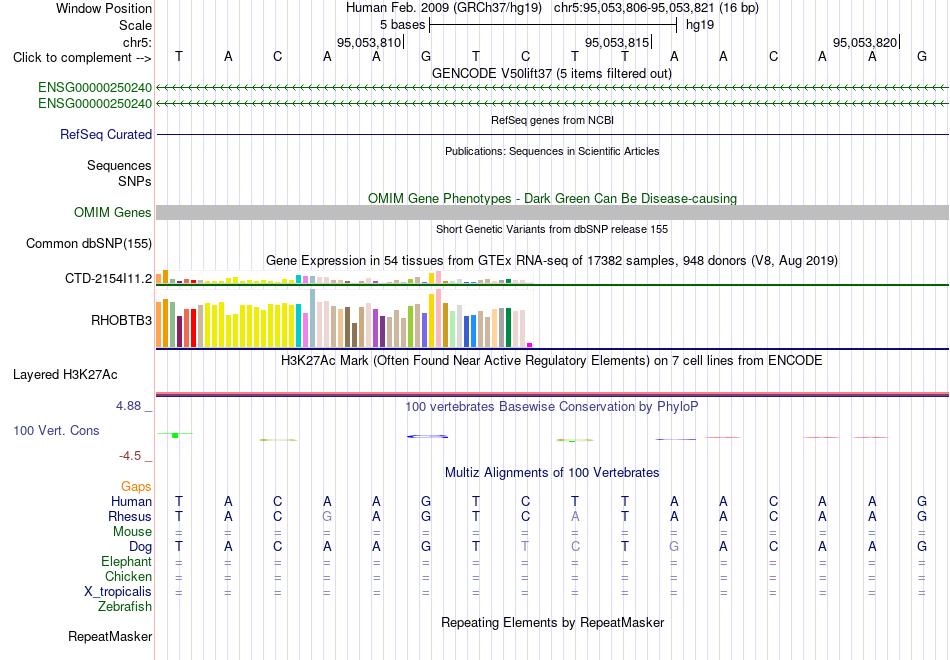This screenshot has width=950, height=660.
Task: Click the H3K27Ac Mark track title
Action: coord(552,361)
